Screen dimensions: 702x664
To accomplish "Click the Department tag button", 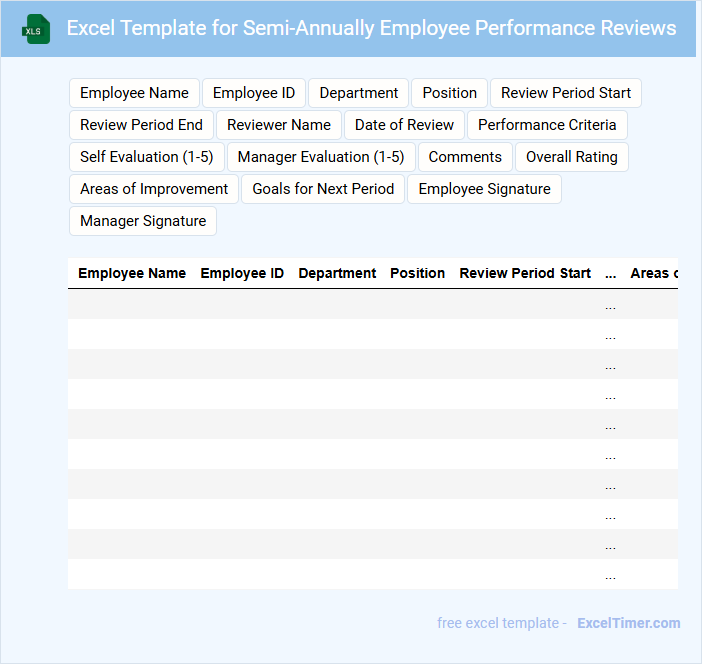I will [359, 93].
